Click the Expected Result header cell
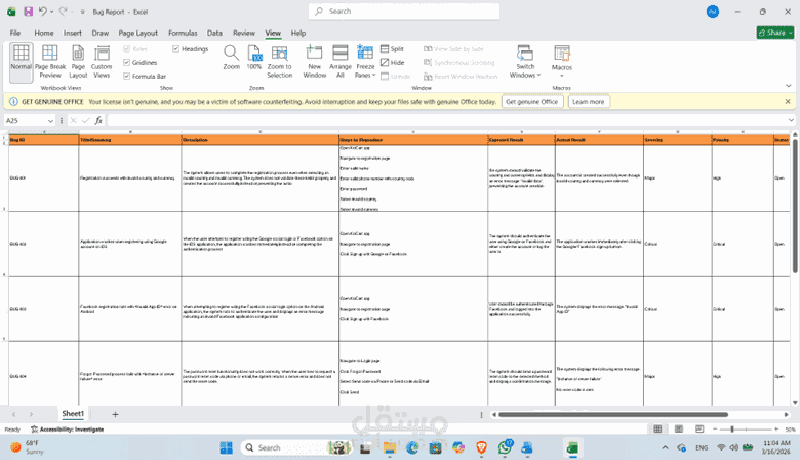800x460 pixels. click(x=521, y=140)
